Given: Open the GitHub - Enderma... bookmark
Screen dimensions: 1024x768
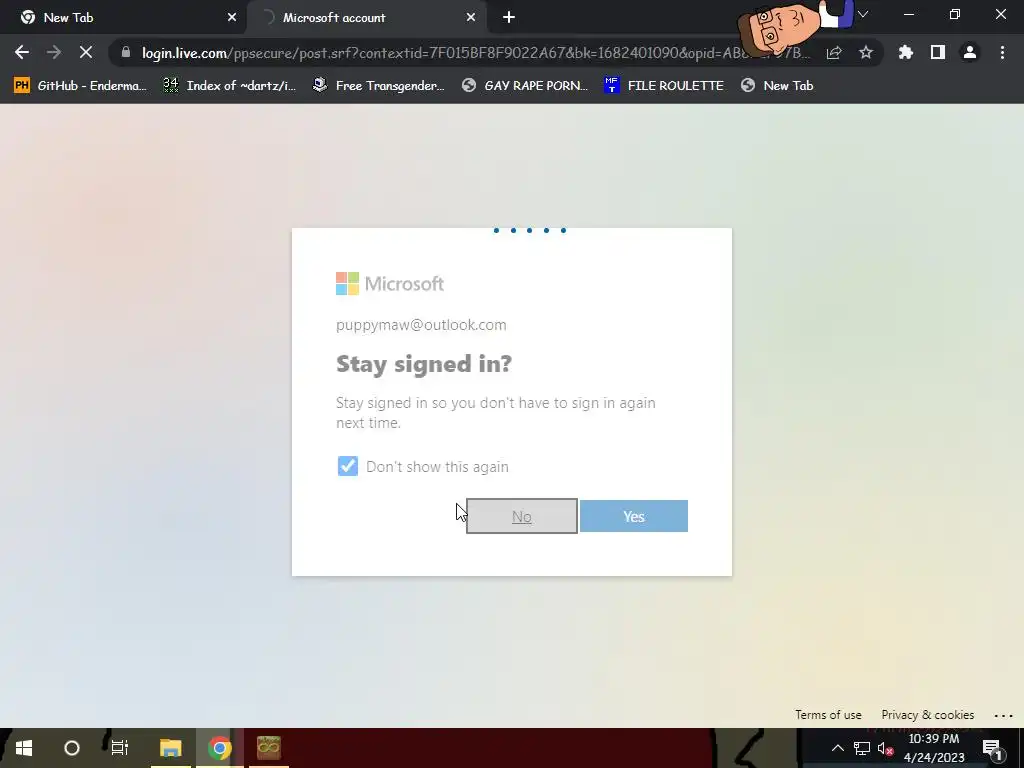Looking at the screenshot, I should click(80, 86).
